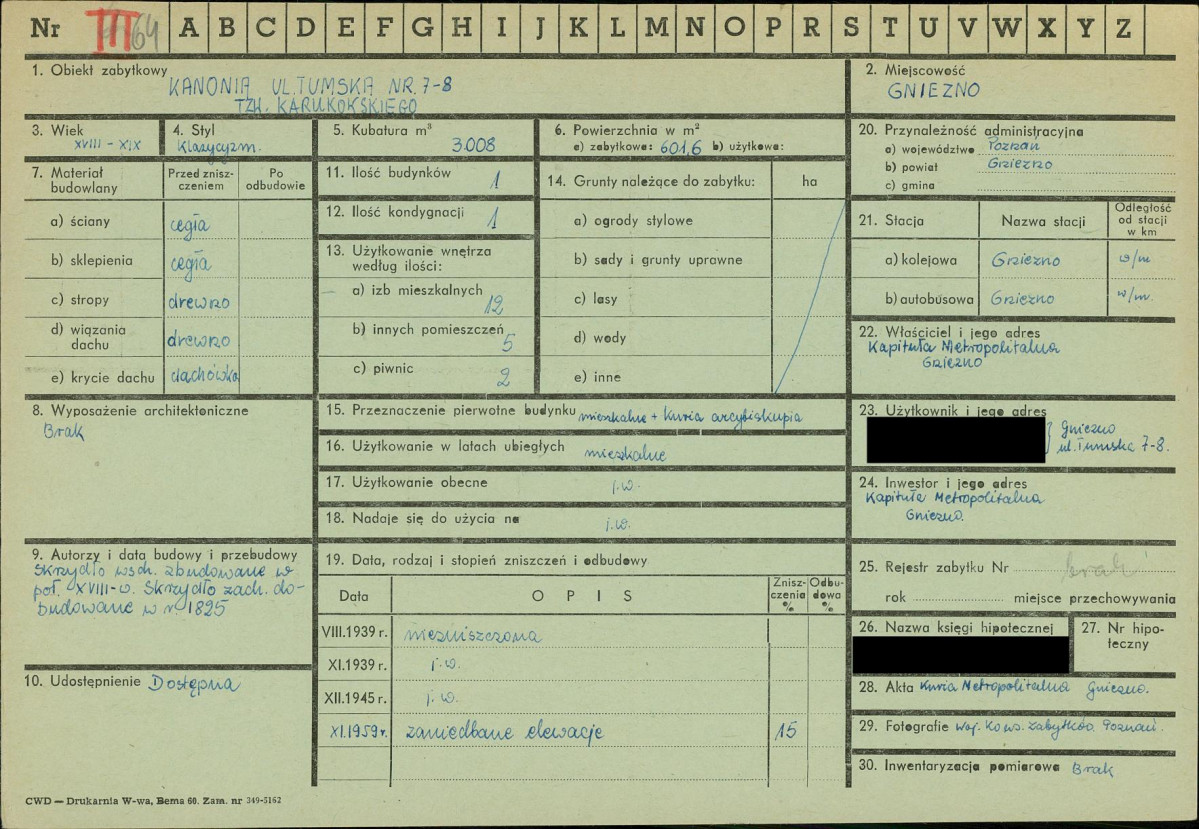Click the Miejscowość field showing GNIEZNO
1199x829 pixels.
(934, 91)
